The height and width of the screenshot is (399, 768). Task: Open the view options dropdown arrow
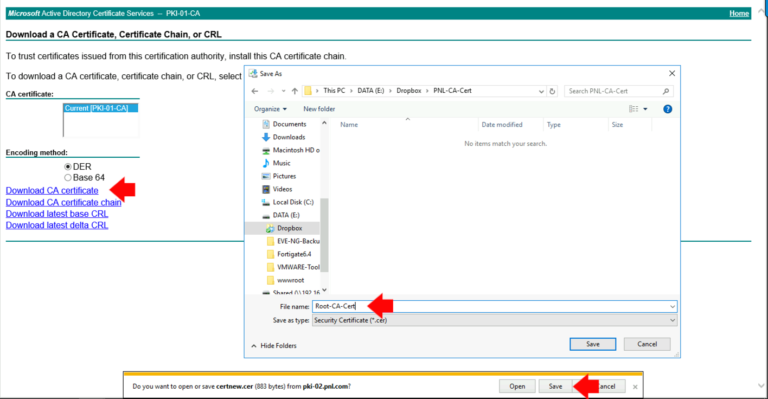pyautogui.click(x=645, y=109)
